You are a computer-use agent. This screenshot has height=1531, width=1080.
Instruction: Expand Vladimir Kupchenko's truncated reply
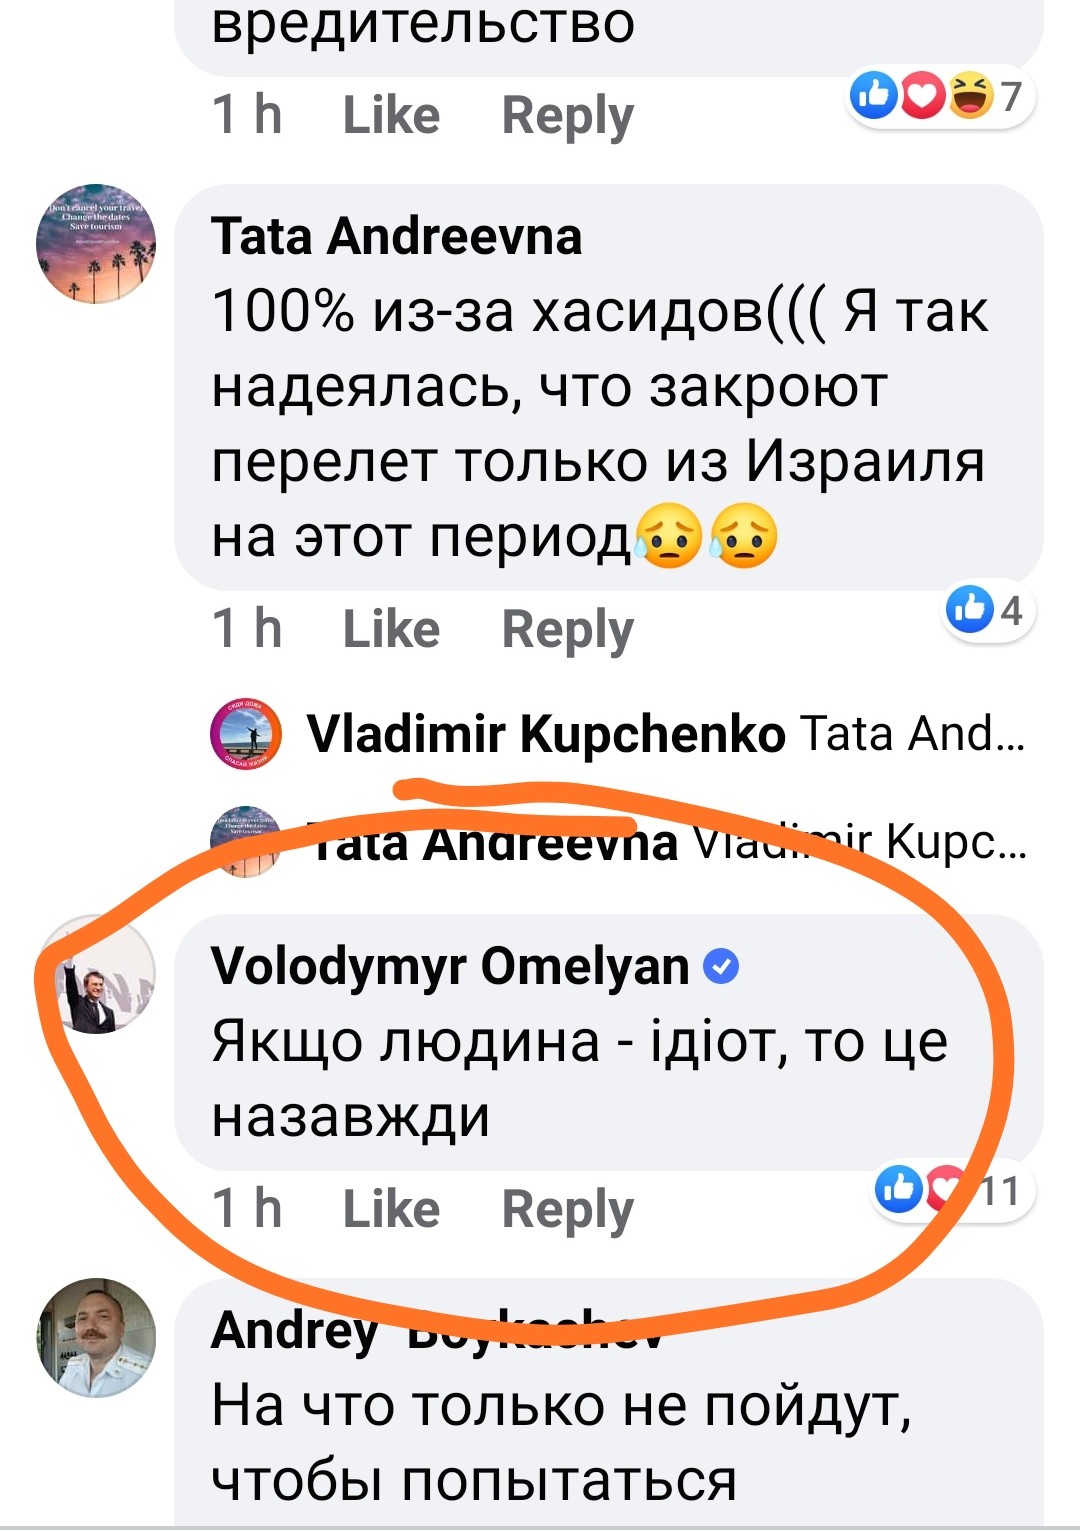point(912,735)
